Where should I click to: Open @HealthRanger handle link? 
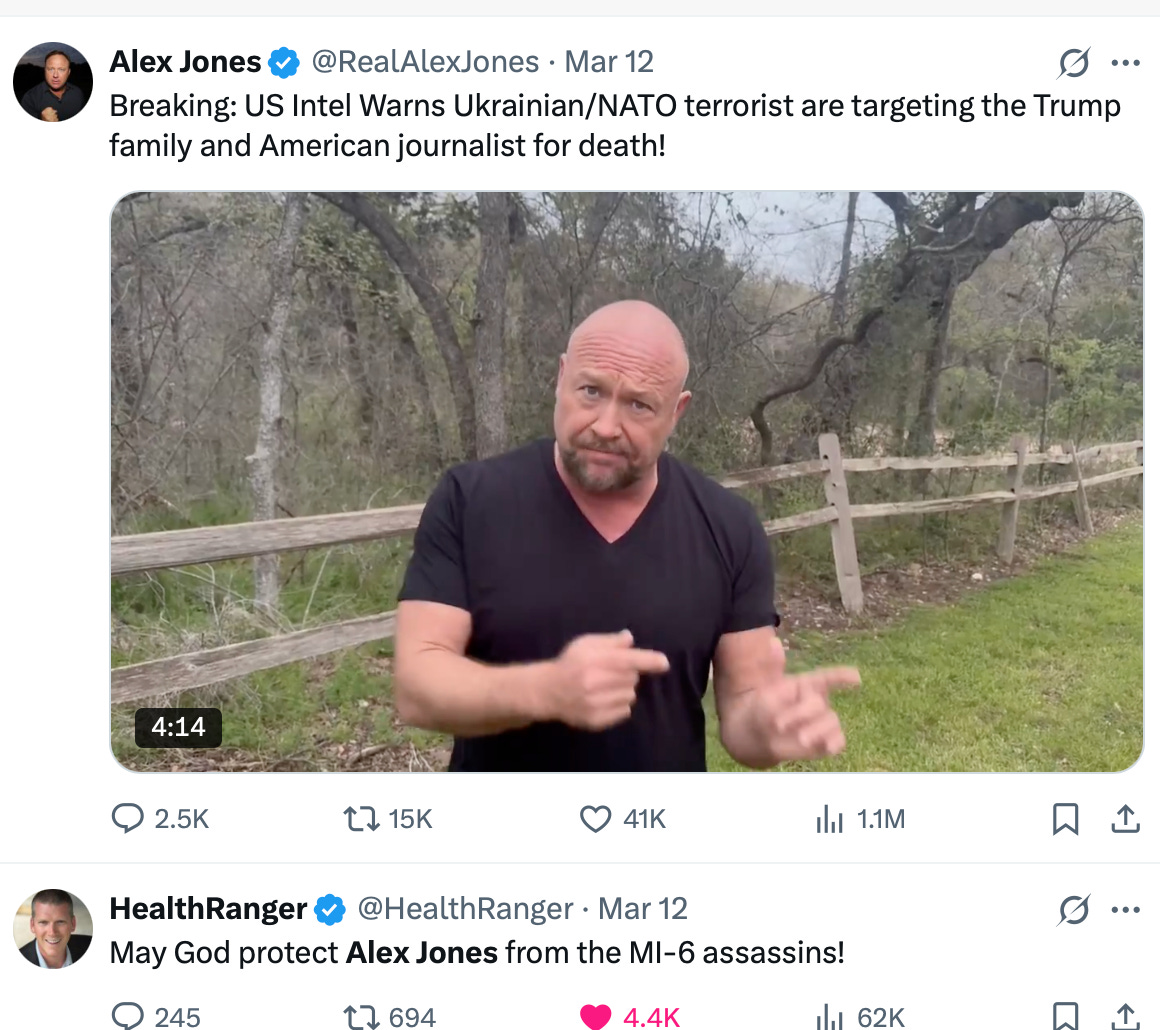click(x=465, y=909)
